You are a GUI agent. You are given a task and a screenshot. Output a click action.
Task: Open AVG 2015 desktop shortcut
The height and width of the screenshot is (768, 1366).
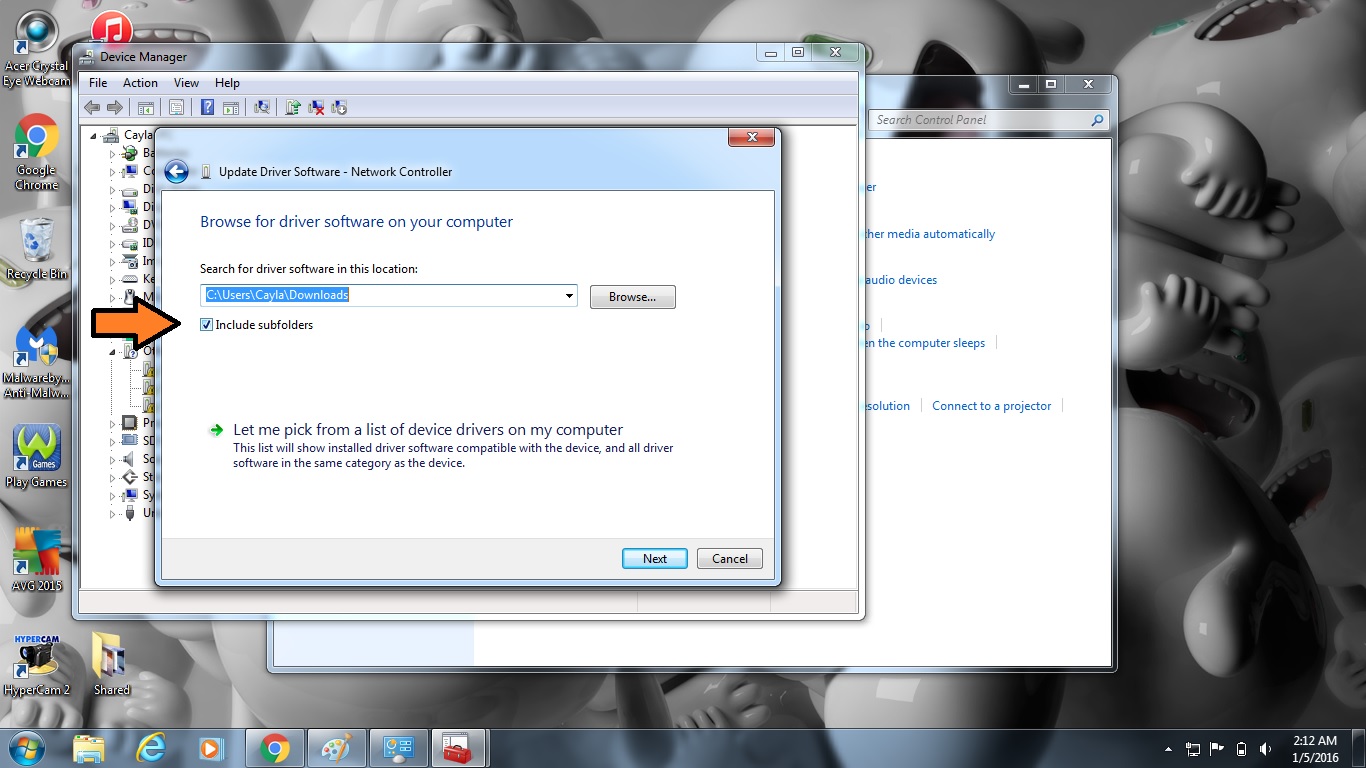point(37,560)
